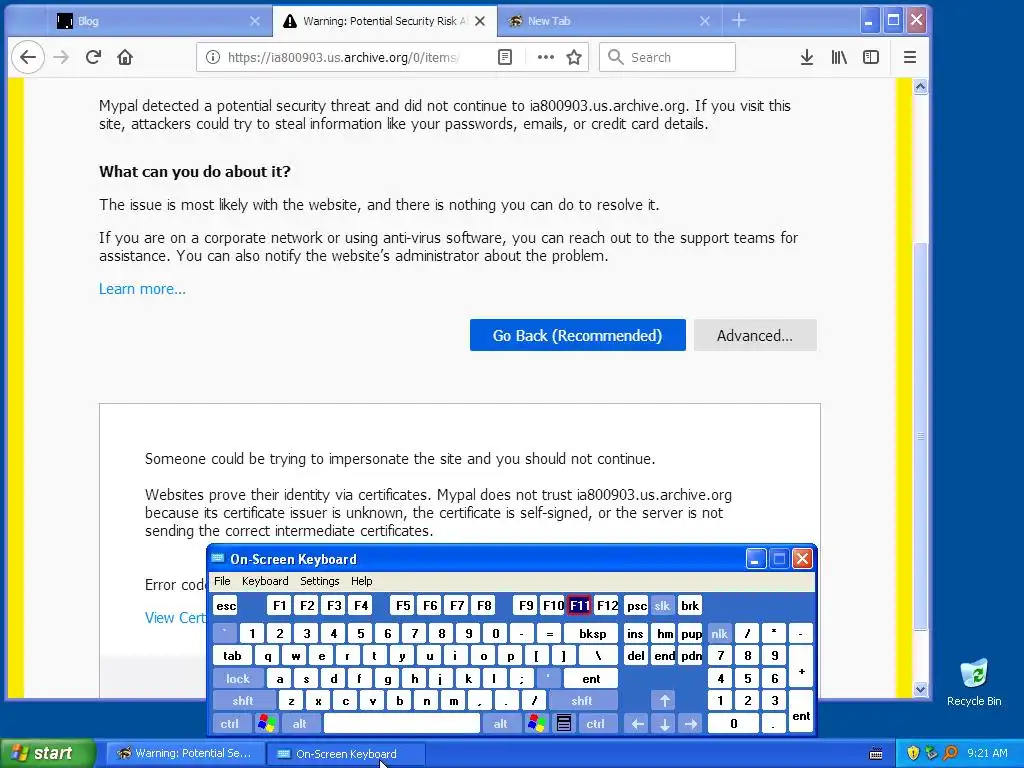The width and height of the screenshot is (1024, 768).
Task: Close the Warning security risk tab
Action: point(480,21)
